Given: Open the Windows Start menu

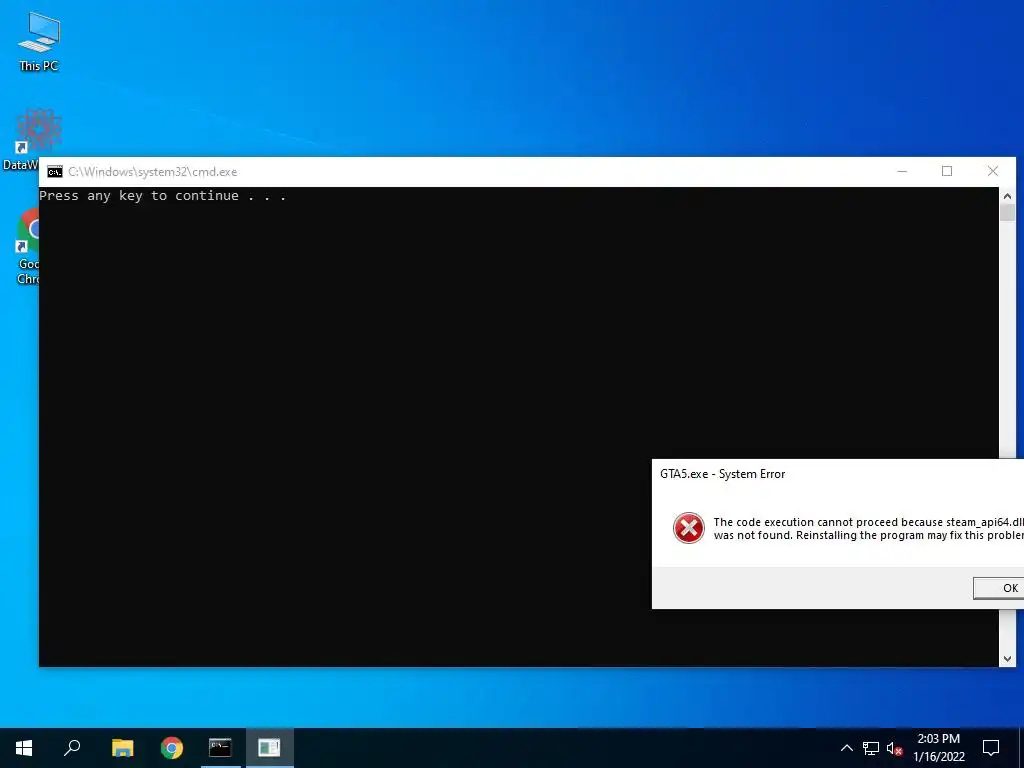Looking at the screenshot, I should (24, 748).
